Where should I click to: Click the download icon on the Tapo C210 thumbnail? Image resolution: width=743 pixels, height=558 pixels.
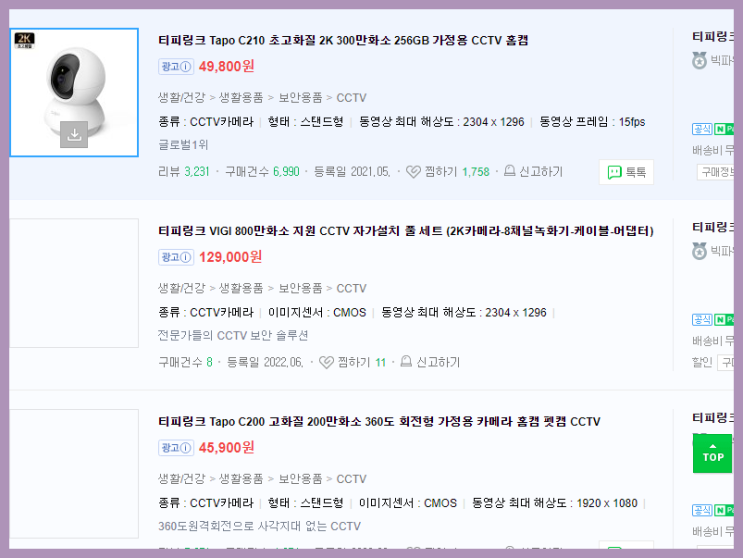pyautogui.click(x=74, y=135)
